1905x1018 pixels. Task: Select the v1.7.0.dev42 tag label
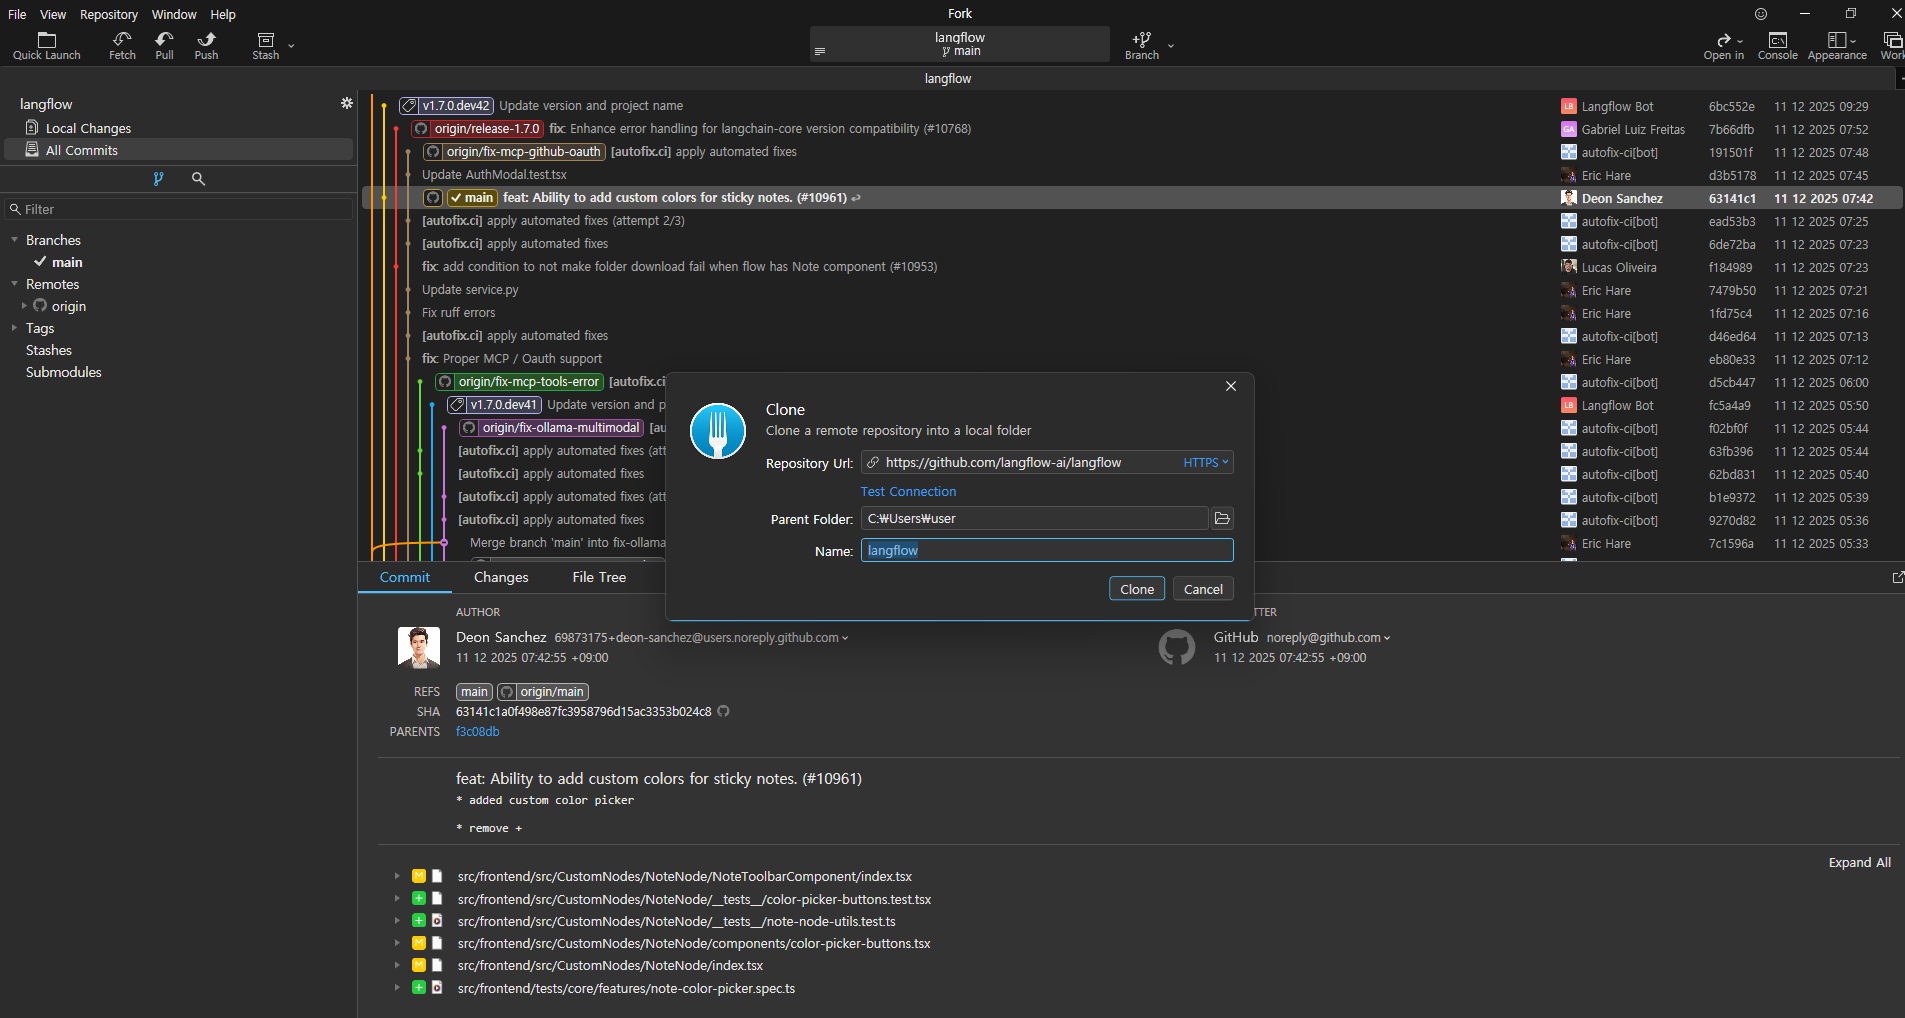click(x=446, y=106)
